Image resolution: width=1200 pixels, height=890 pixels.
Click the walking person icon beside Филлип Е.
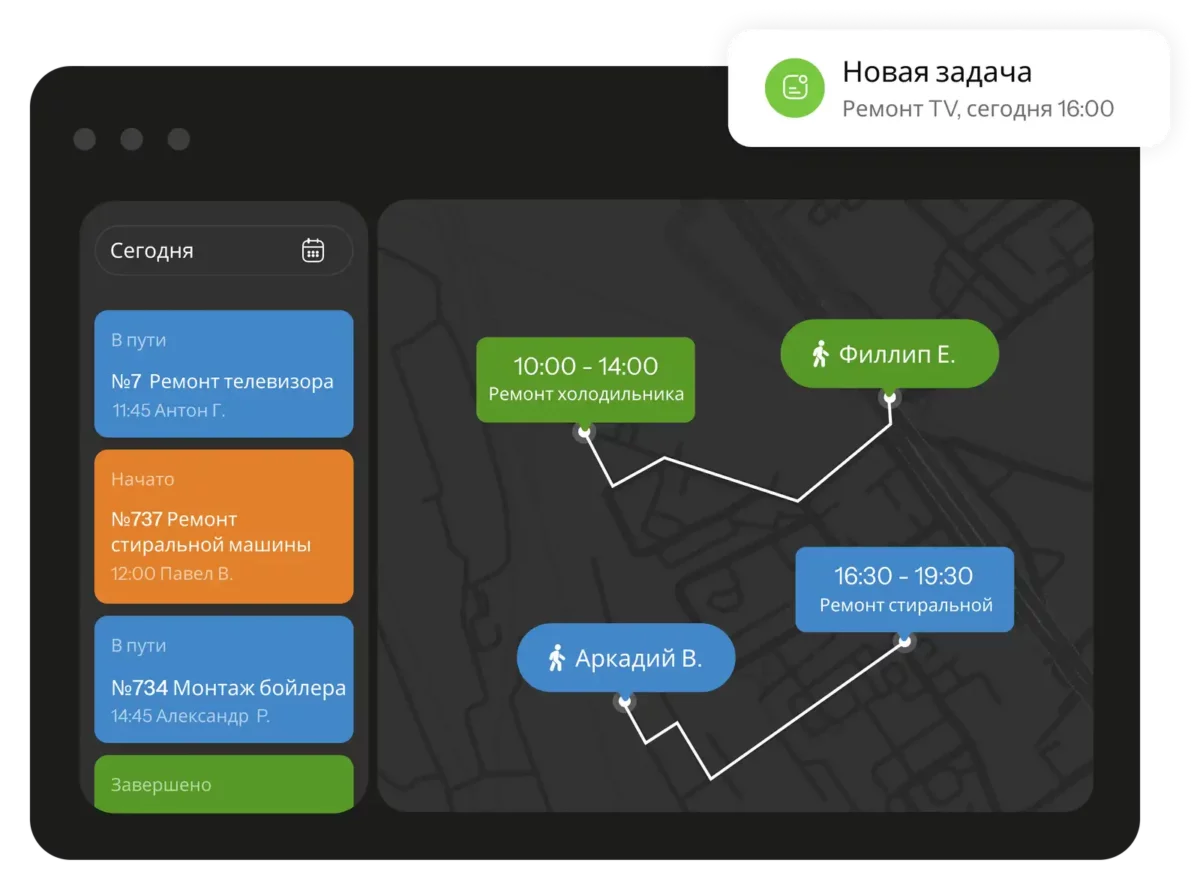pos(820,353)
